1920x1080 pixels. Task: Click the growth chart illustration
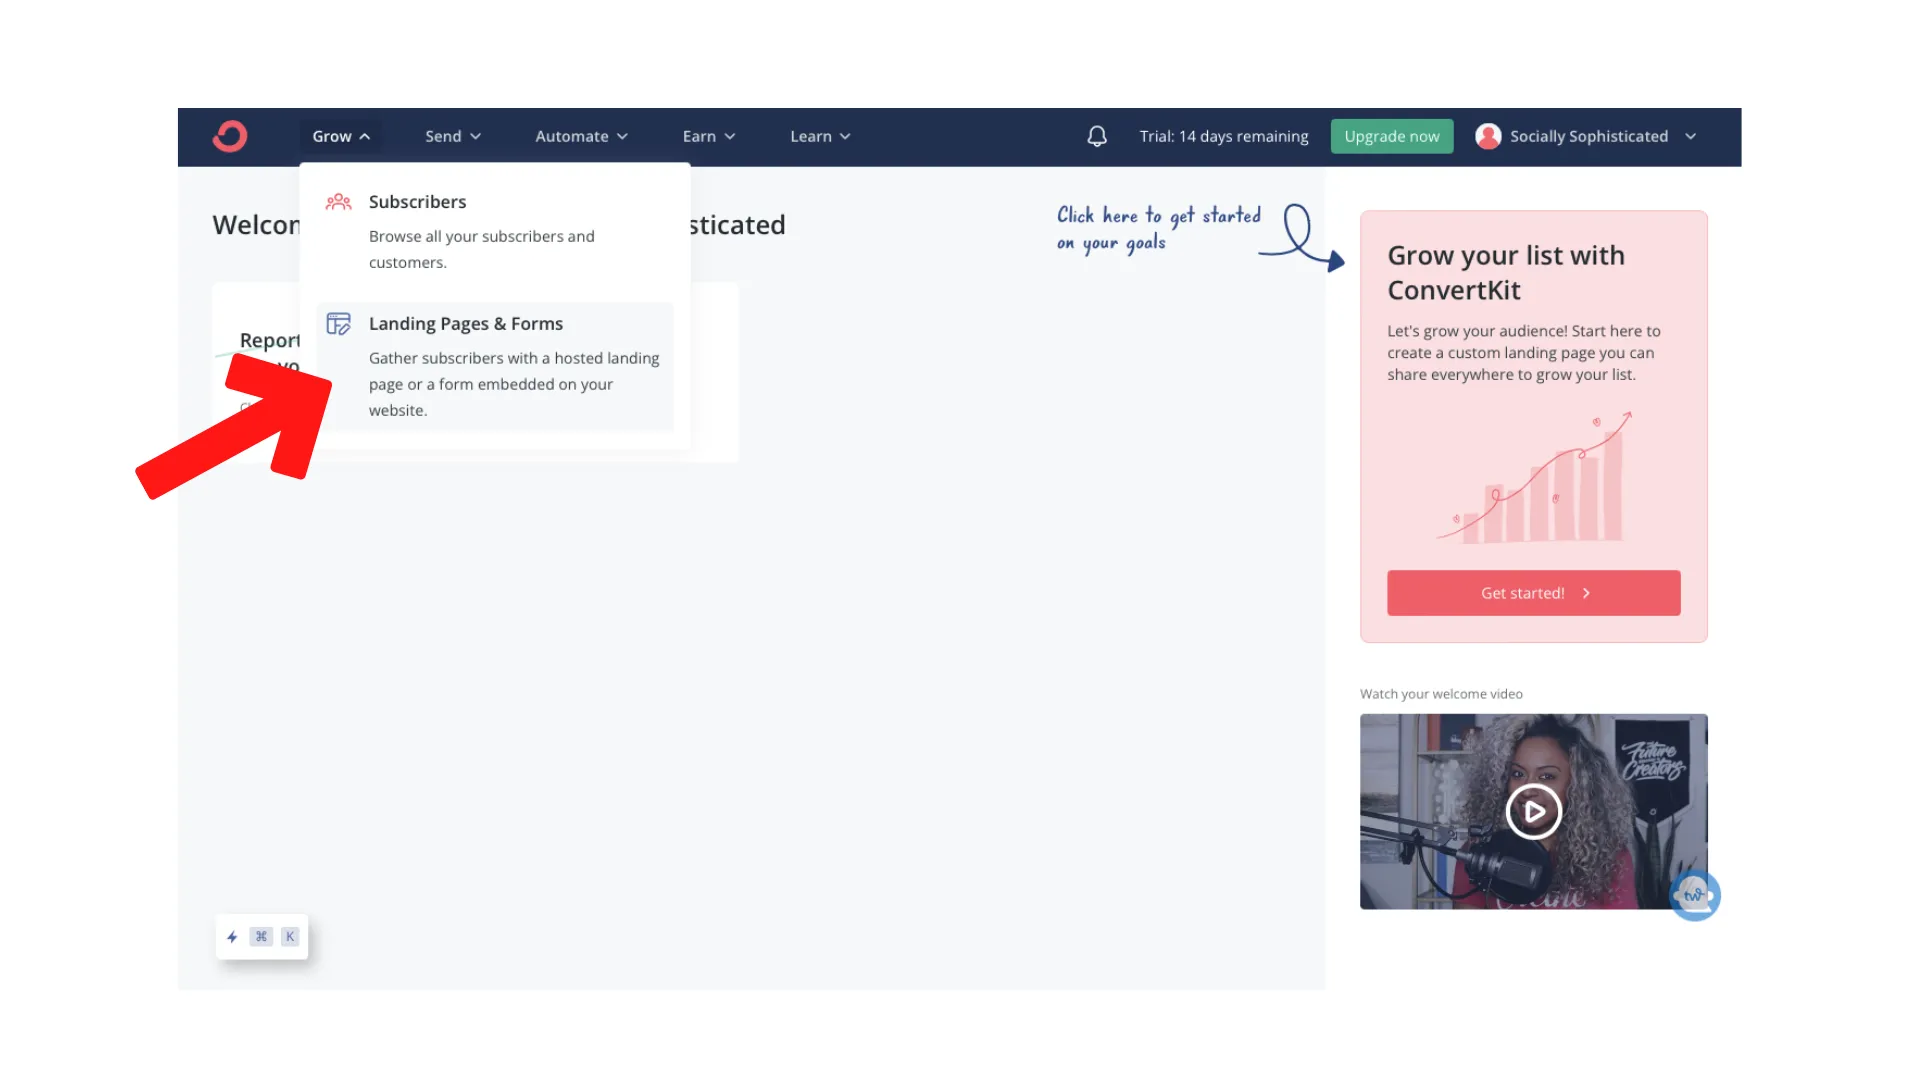pos(1535,477)
